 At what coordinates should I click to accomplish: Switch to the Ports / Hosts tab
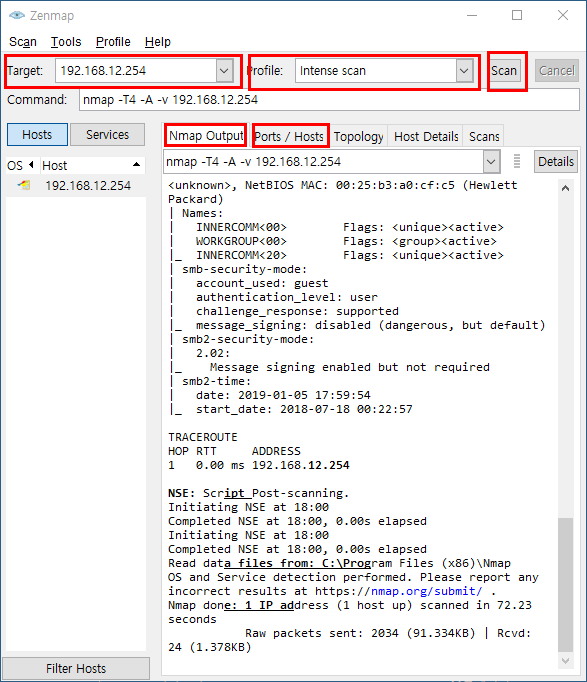click(x=289, y=137)
